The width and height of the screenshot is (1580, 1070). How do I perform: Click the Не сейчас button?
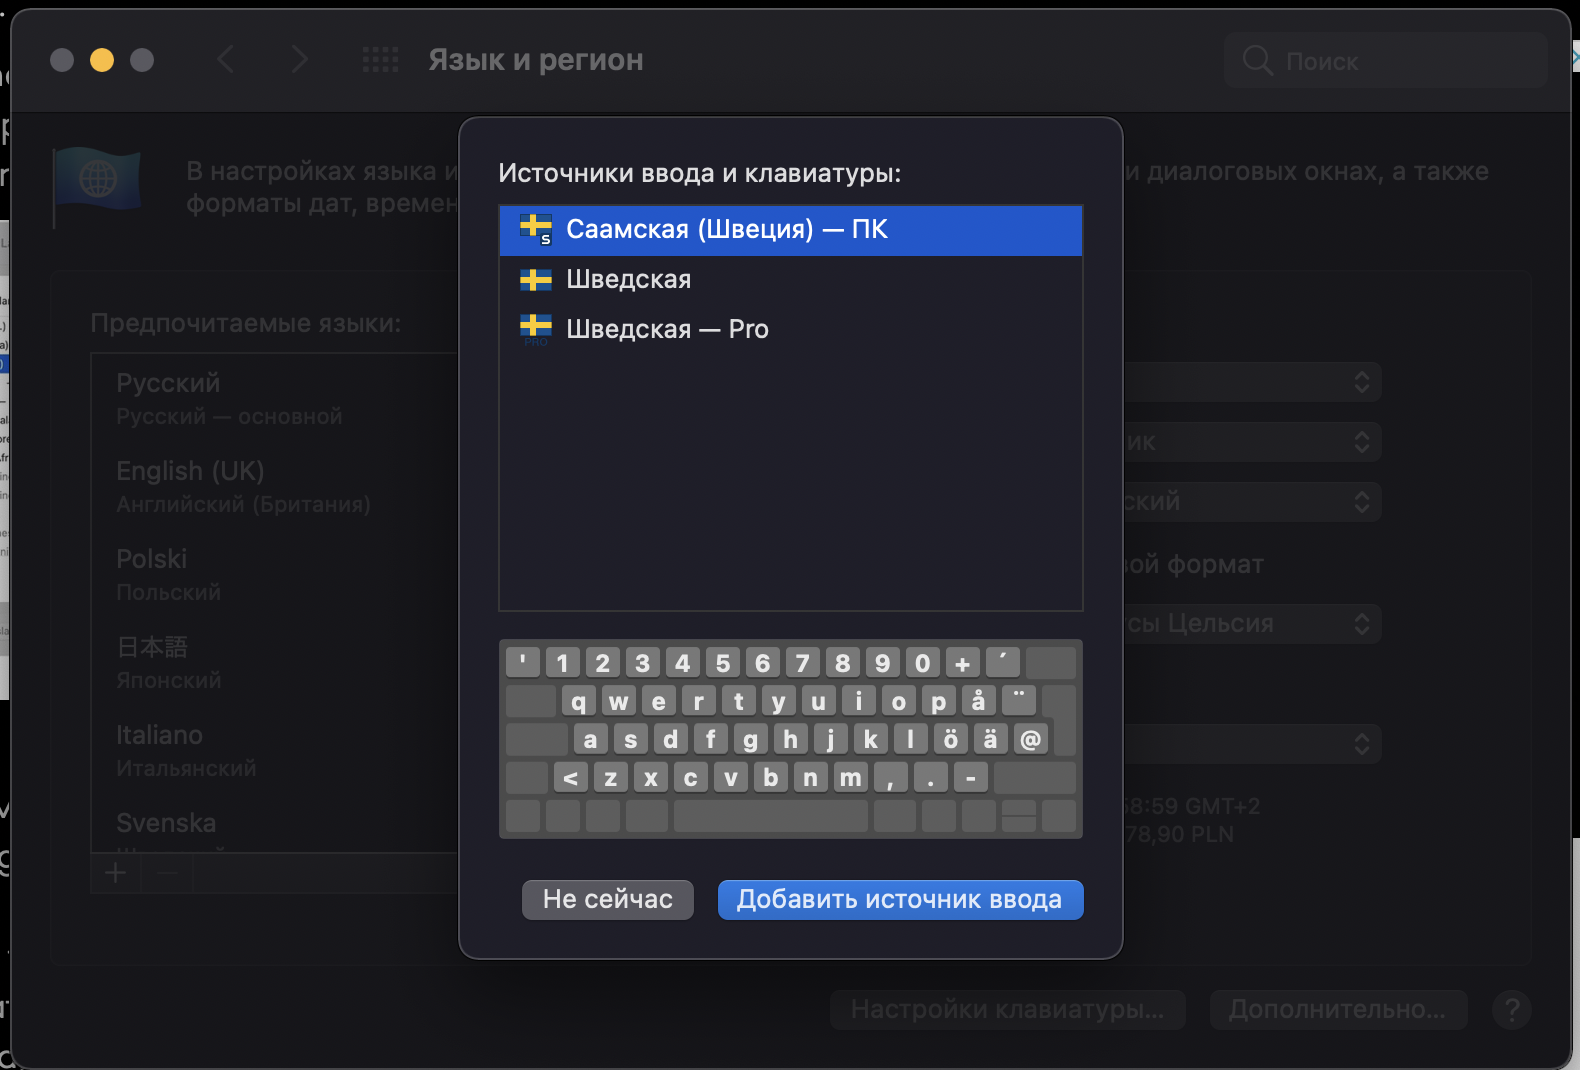point(608,899)
